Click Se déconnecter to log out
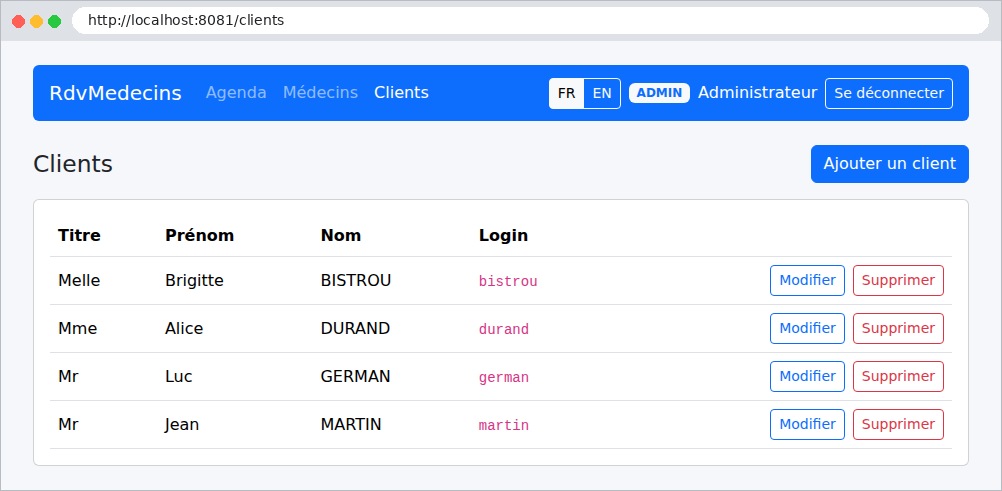Viewport: 1002px width, 491px height. coord(889,93)
